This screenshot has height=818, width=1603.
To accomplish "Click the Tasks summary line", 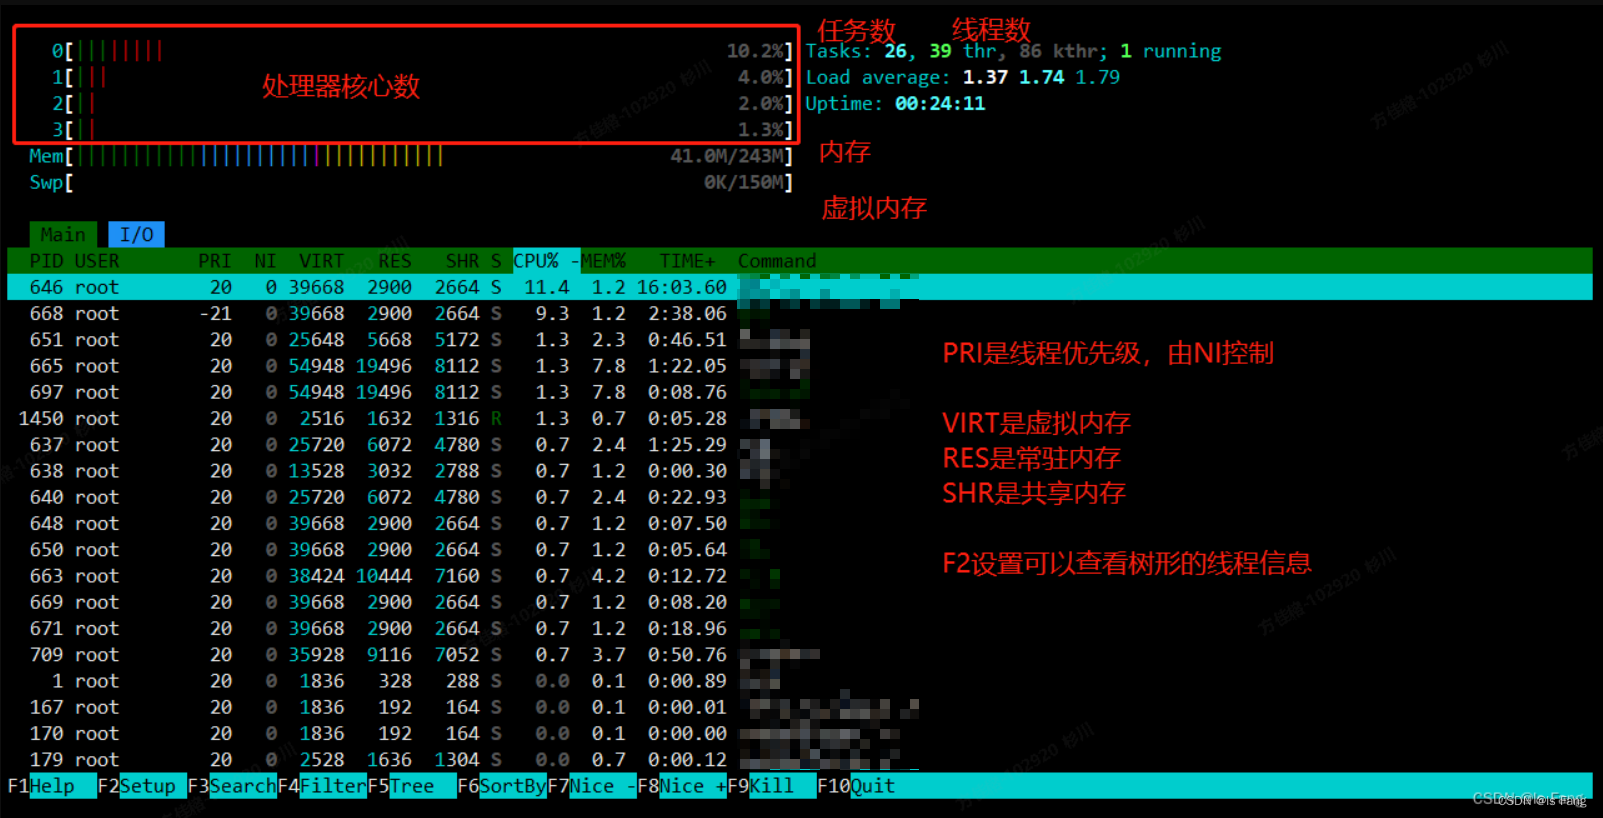I will click(x=1013, y=51).
